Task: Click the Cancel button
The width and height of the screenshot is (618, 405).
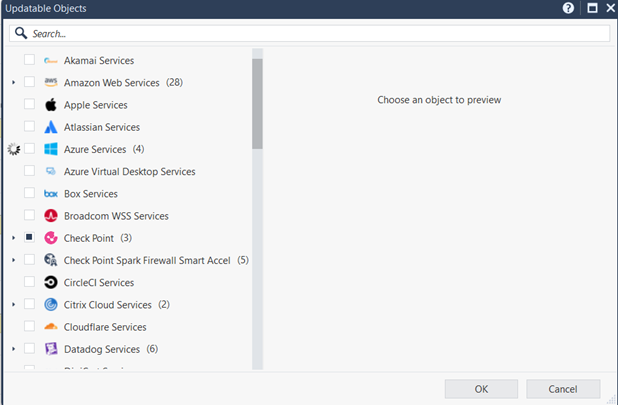Action: (x=563, y=389)
